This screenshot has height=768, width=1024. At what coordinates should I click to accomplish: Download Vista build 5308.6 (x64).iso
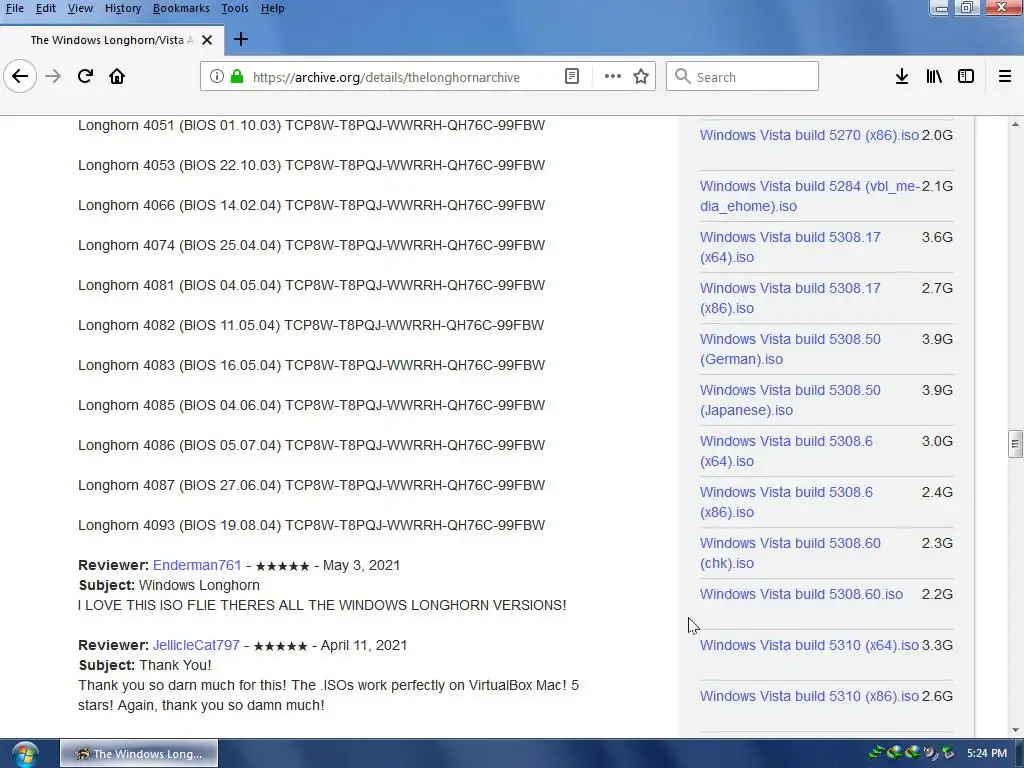[x=786, y=451]
